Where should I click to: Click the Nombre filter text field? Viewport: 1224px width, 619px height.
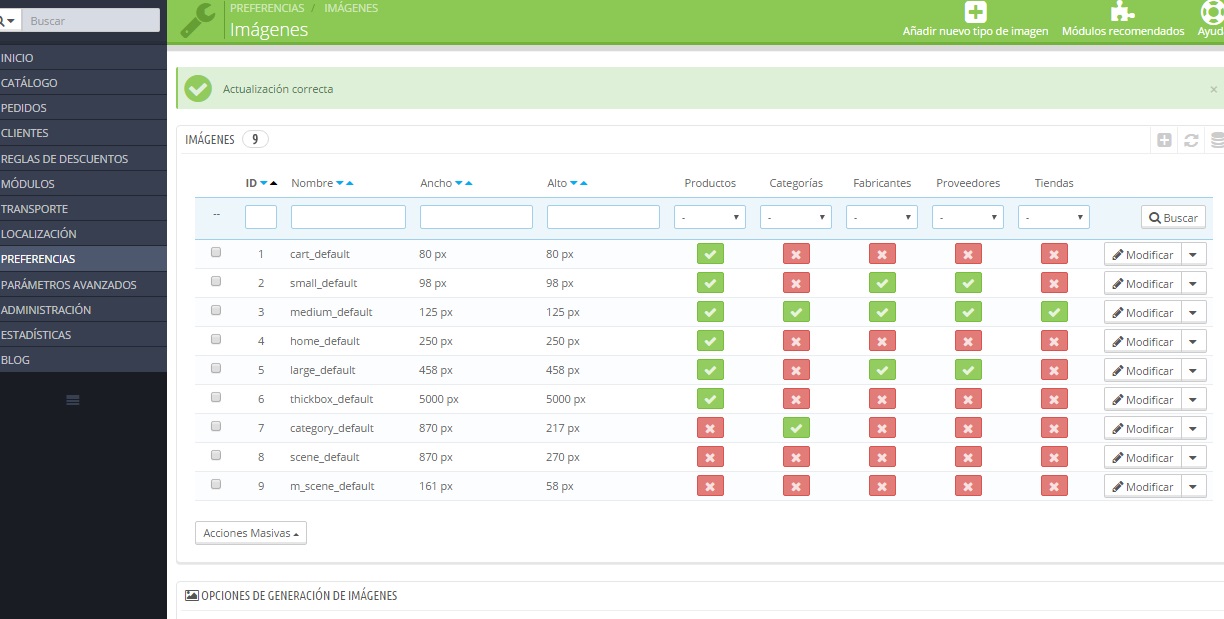[348, 217]
